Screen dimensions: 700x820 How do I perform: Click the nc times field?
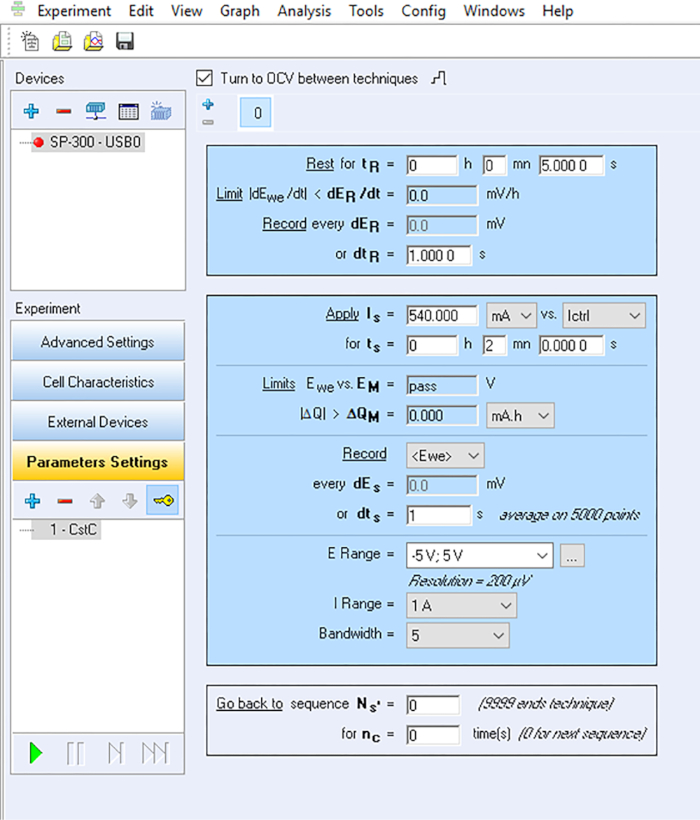coord(433,735)
